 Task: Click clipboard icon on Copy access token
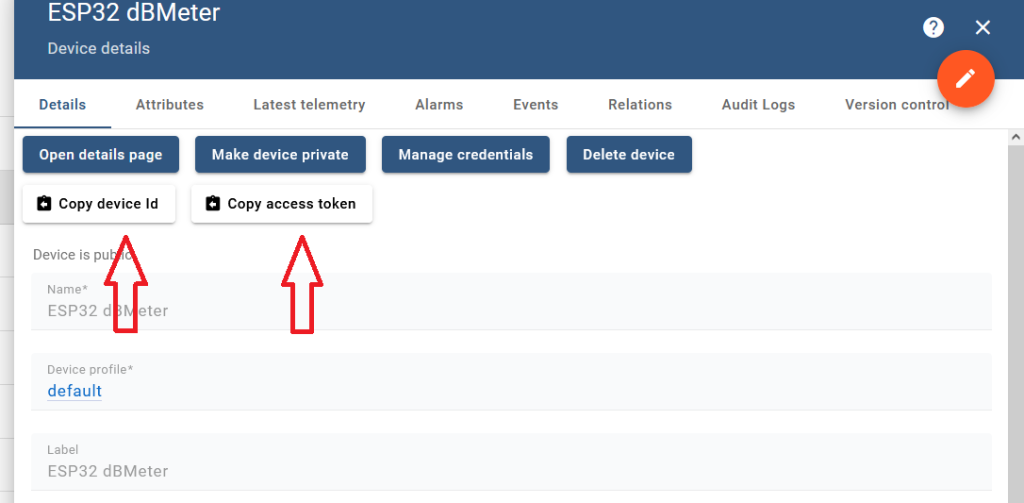coord(212,204)
